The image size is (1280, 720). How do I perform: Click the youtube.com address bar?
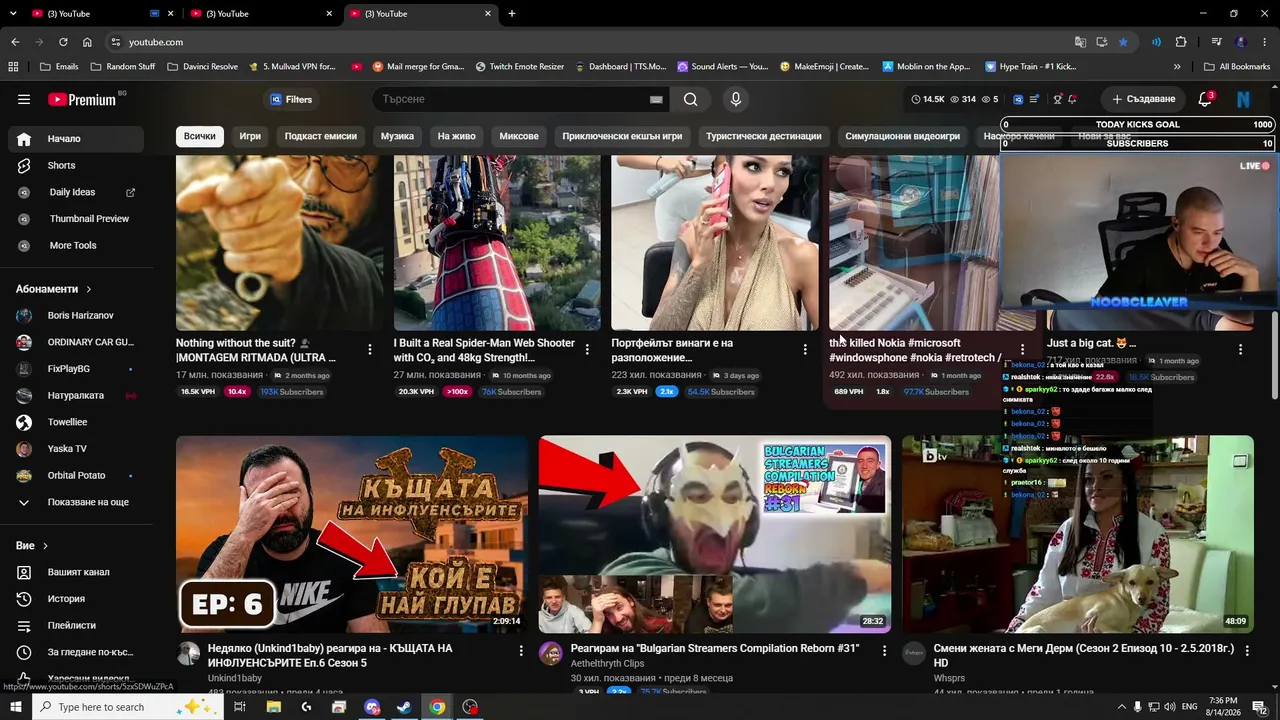(590, 42)
